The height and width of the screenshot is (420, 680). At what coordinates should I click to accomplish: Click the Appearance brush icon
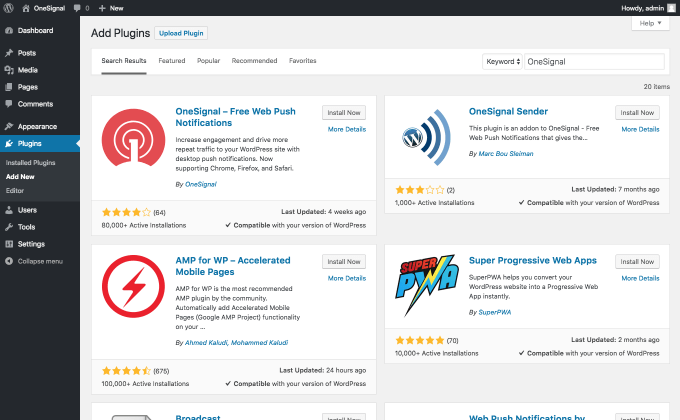9,126
